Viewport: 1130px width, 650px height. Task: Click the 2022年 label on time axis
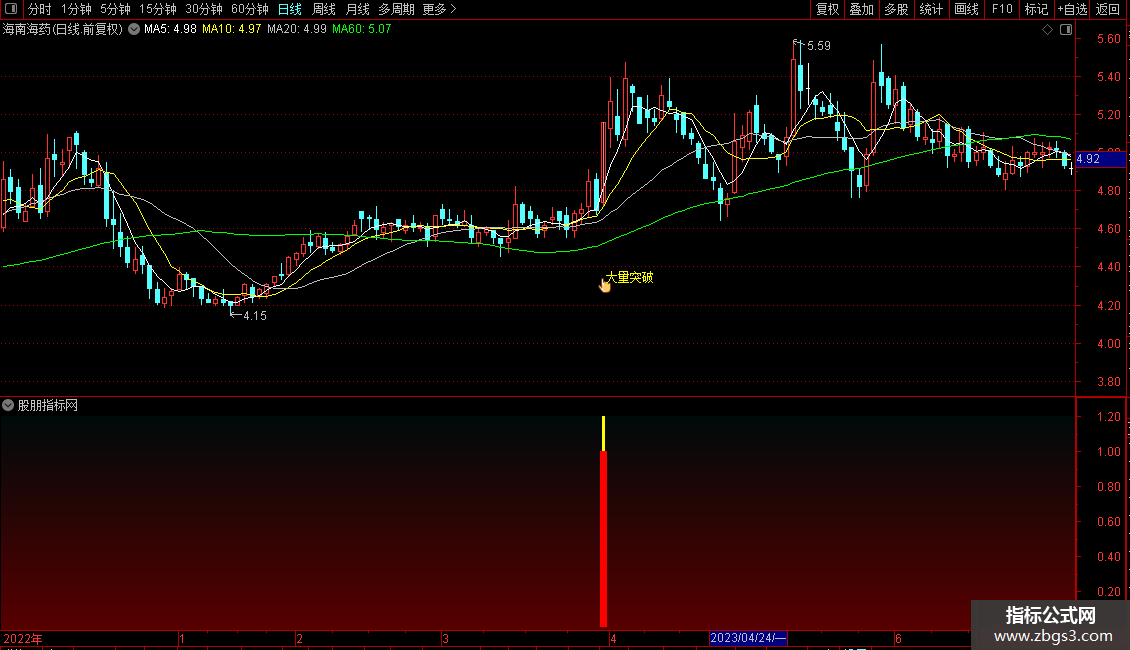coord(22,638)
